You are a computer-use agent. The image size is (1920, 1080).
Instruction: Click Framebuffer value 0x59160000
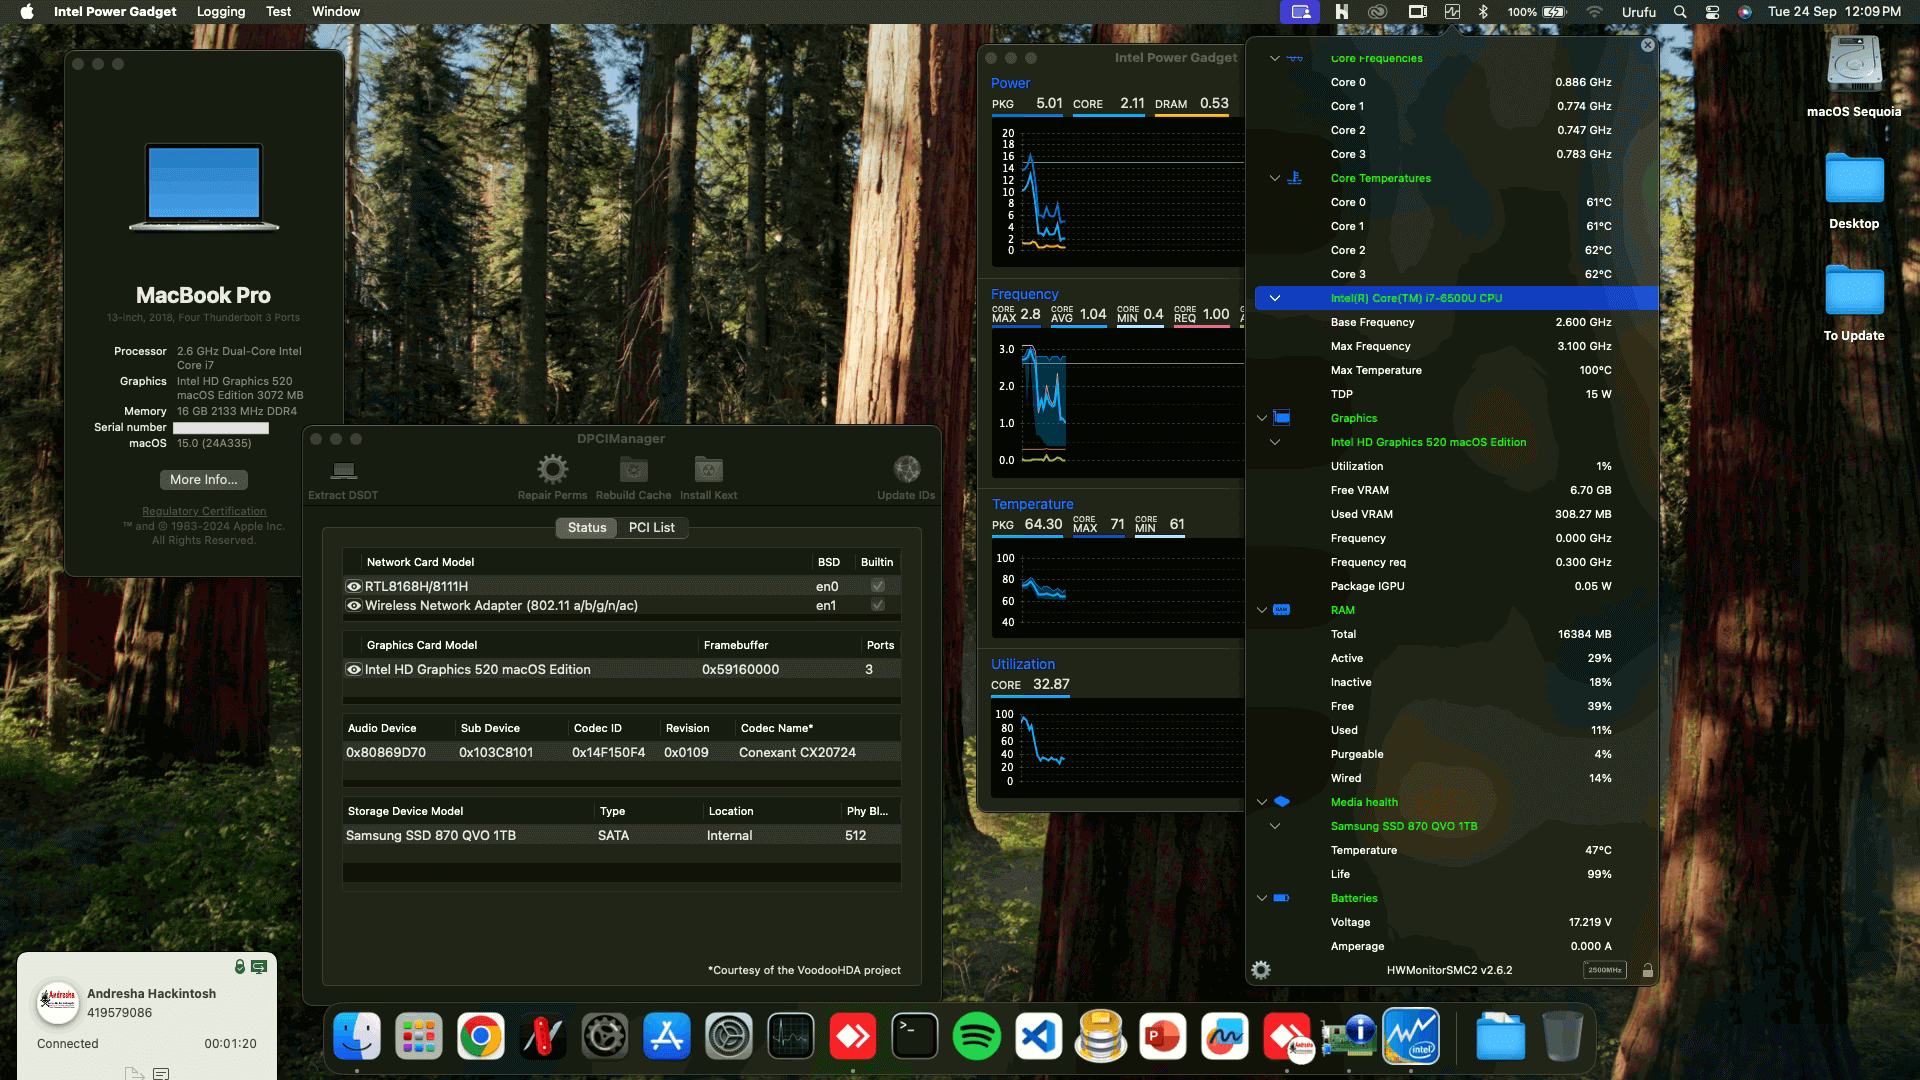coord(740,670)
